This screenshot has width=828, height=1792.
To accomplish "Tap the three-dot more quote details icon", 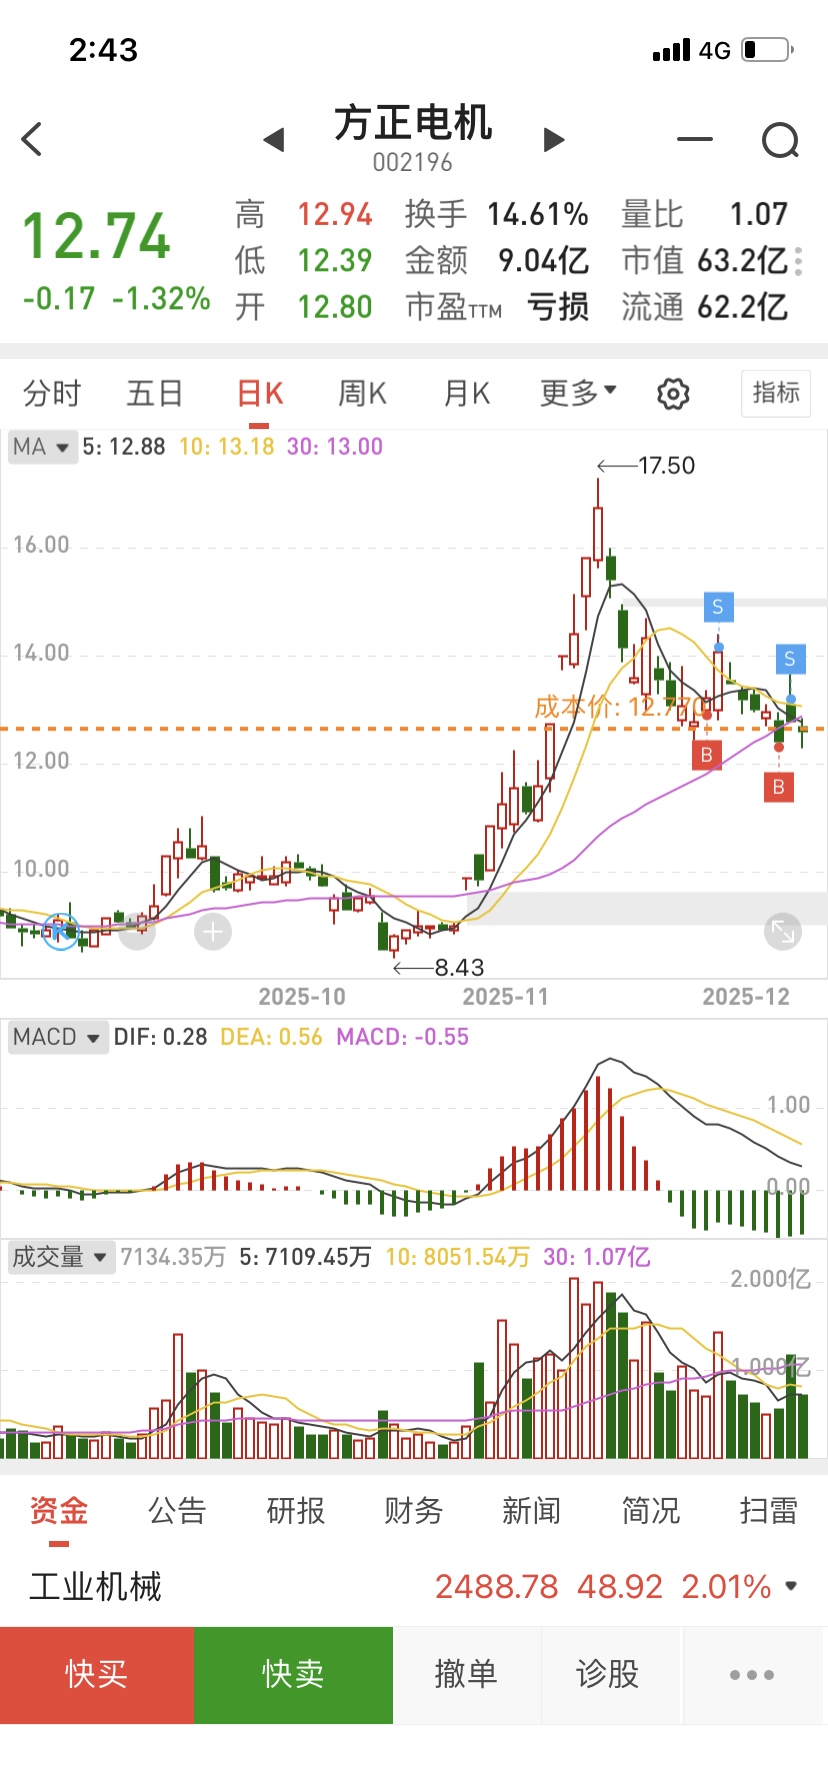I will pyautogui.click(x=798, y=261).
